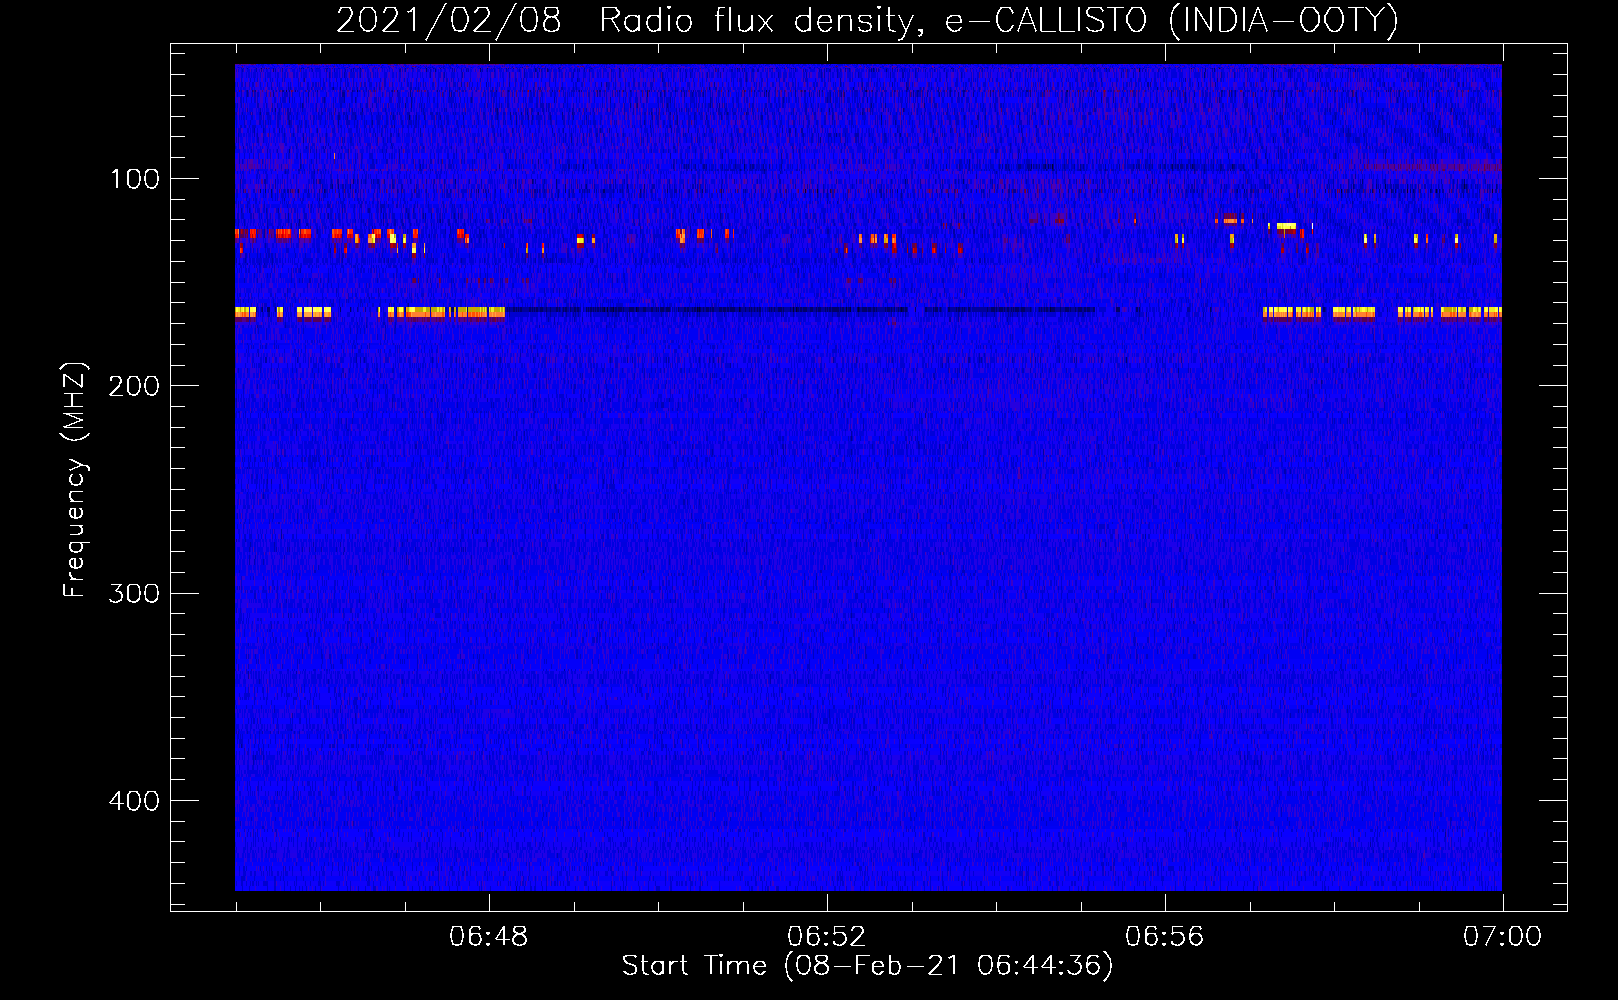This screenshot has width=1618, height=1000.
Task: Click the Frequency (MHZ) axis label
Action: tap(75, 480)
